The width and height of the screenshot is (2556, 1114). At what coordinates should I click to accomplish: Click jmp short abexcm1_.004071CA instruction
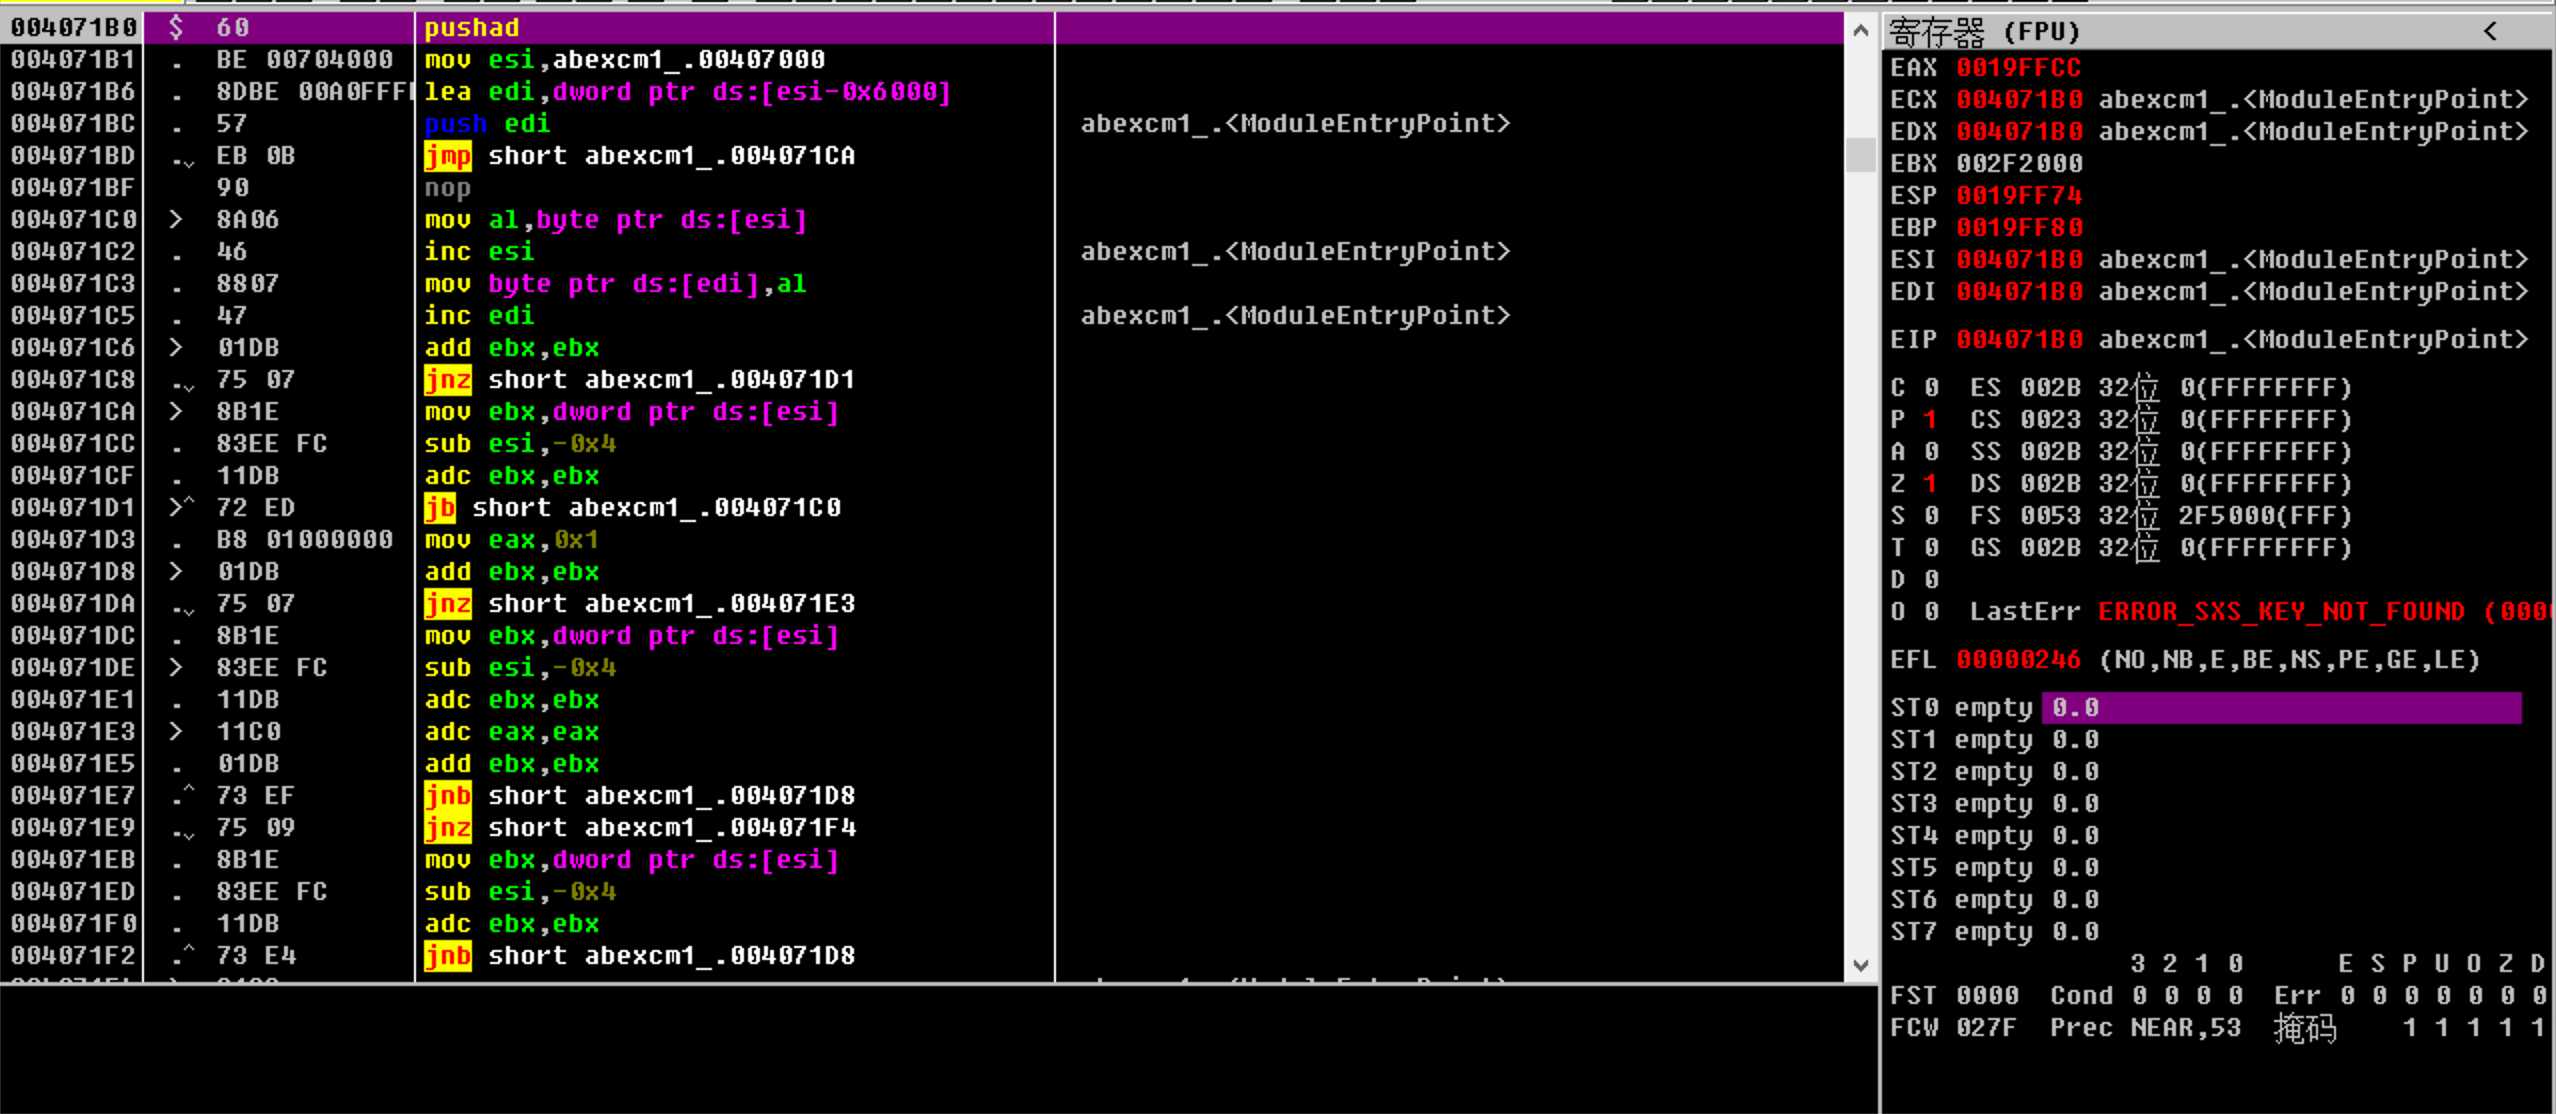[x=640, y=156]
